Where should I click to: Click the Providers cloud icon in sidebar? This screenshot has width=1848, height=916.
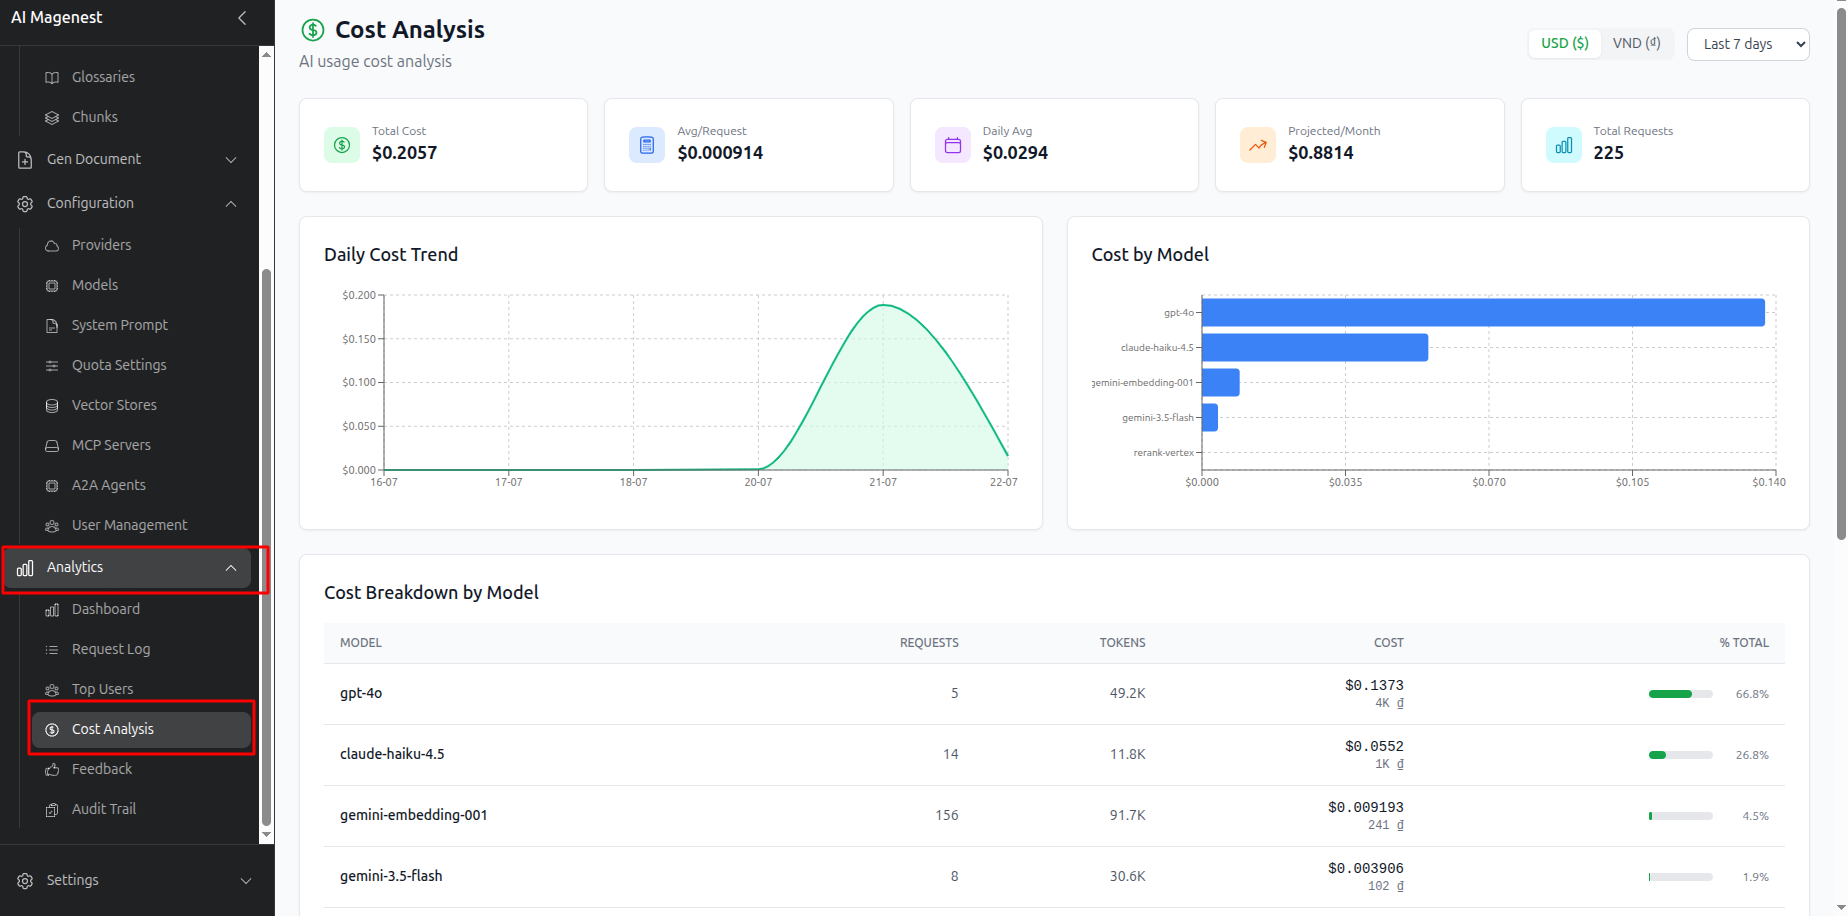(x=52, y=245)
